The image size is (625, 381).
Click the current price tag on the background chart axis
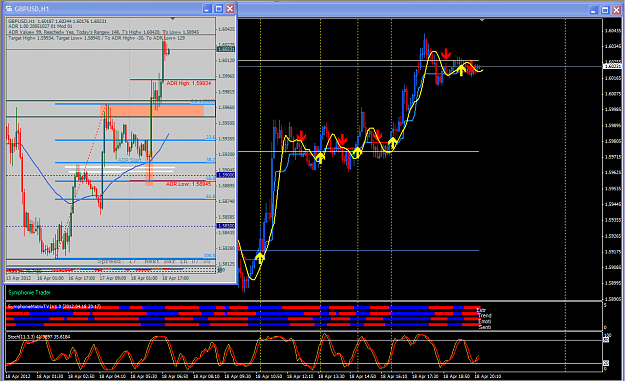(613, 66)
